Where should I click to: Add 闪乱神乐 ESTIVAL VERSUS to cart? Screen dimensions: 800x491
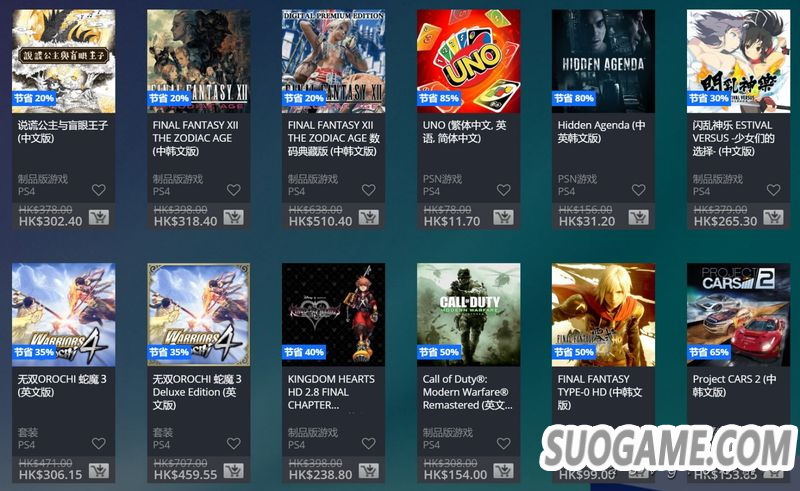coord(773,217)
